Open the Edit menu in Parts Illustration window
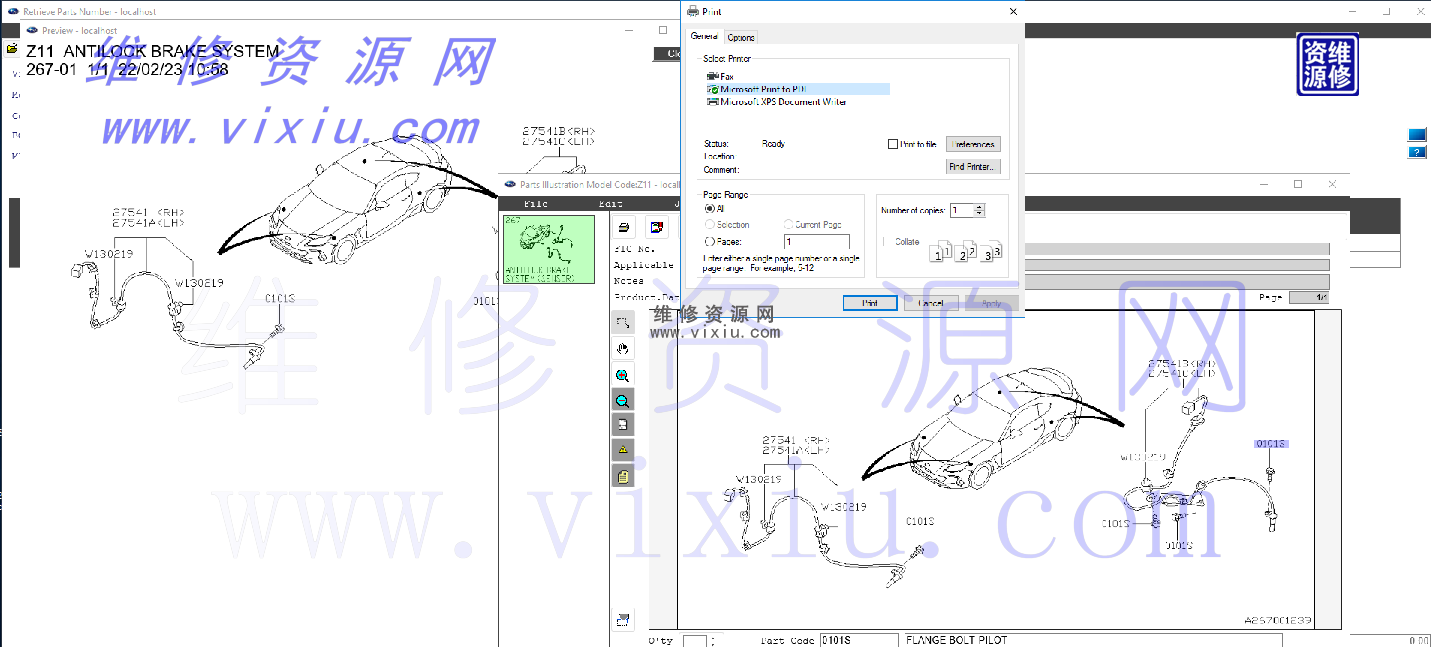Screen dimensions: 1431x647 (610, 204)
